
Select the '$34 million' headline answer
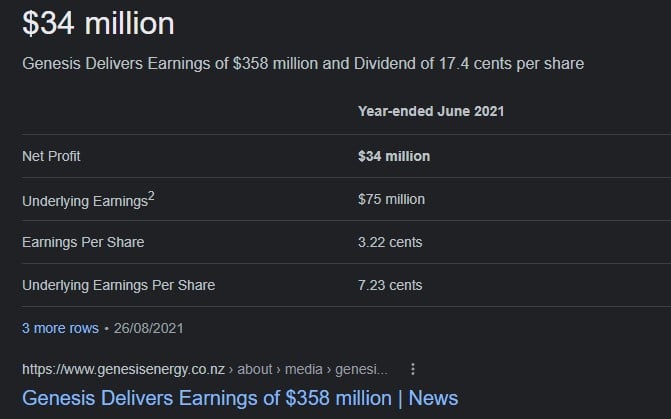[x=98, y=23]
